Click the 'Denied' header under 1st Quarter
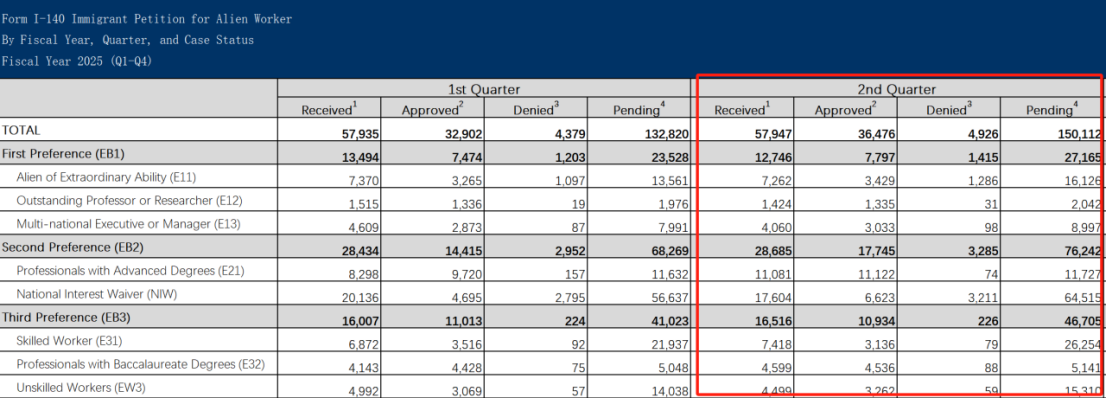 pos(535,109)
